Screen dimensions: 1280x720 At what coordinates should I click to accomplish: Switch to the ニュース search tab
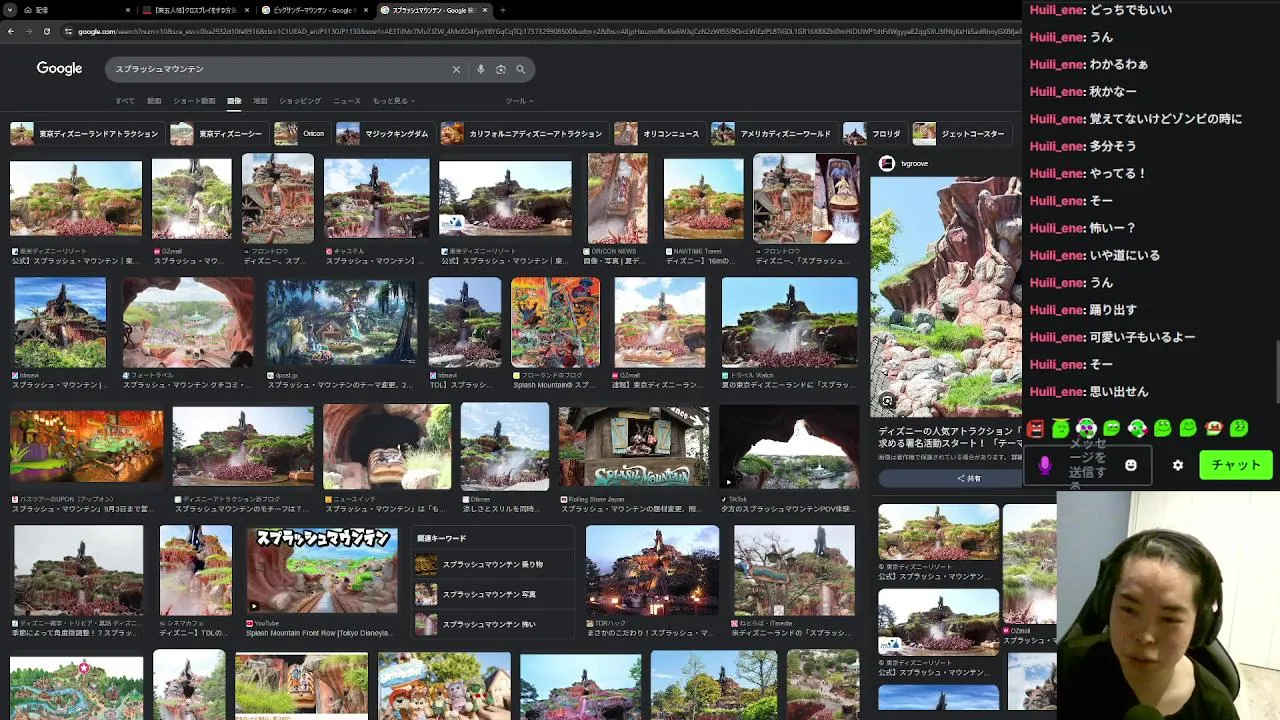pyautogui.click(x=347, y=101)
